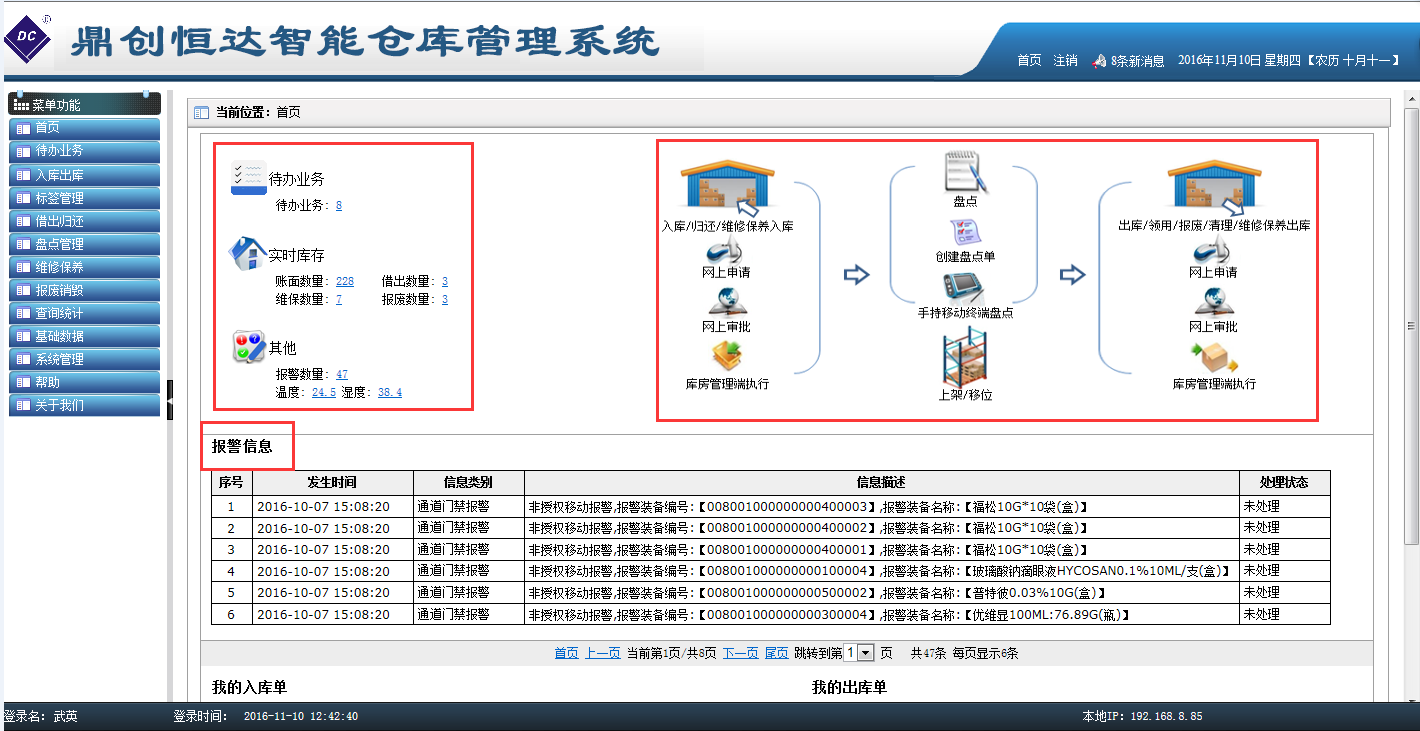This screenshot has width=1420, height=731.
Task: Click the 报废数量 value 3
Action: tap(445, 299)
